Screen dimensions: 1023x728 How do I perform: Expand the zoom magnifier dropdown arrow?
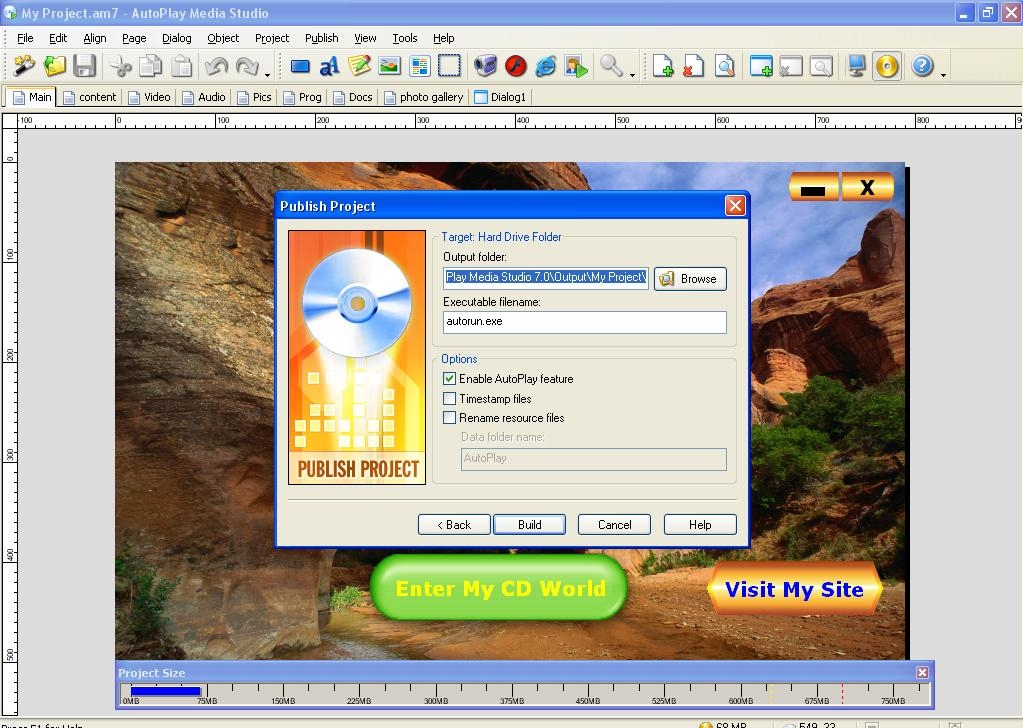(x=633, y=73)
